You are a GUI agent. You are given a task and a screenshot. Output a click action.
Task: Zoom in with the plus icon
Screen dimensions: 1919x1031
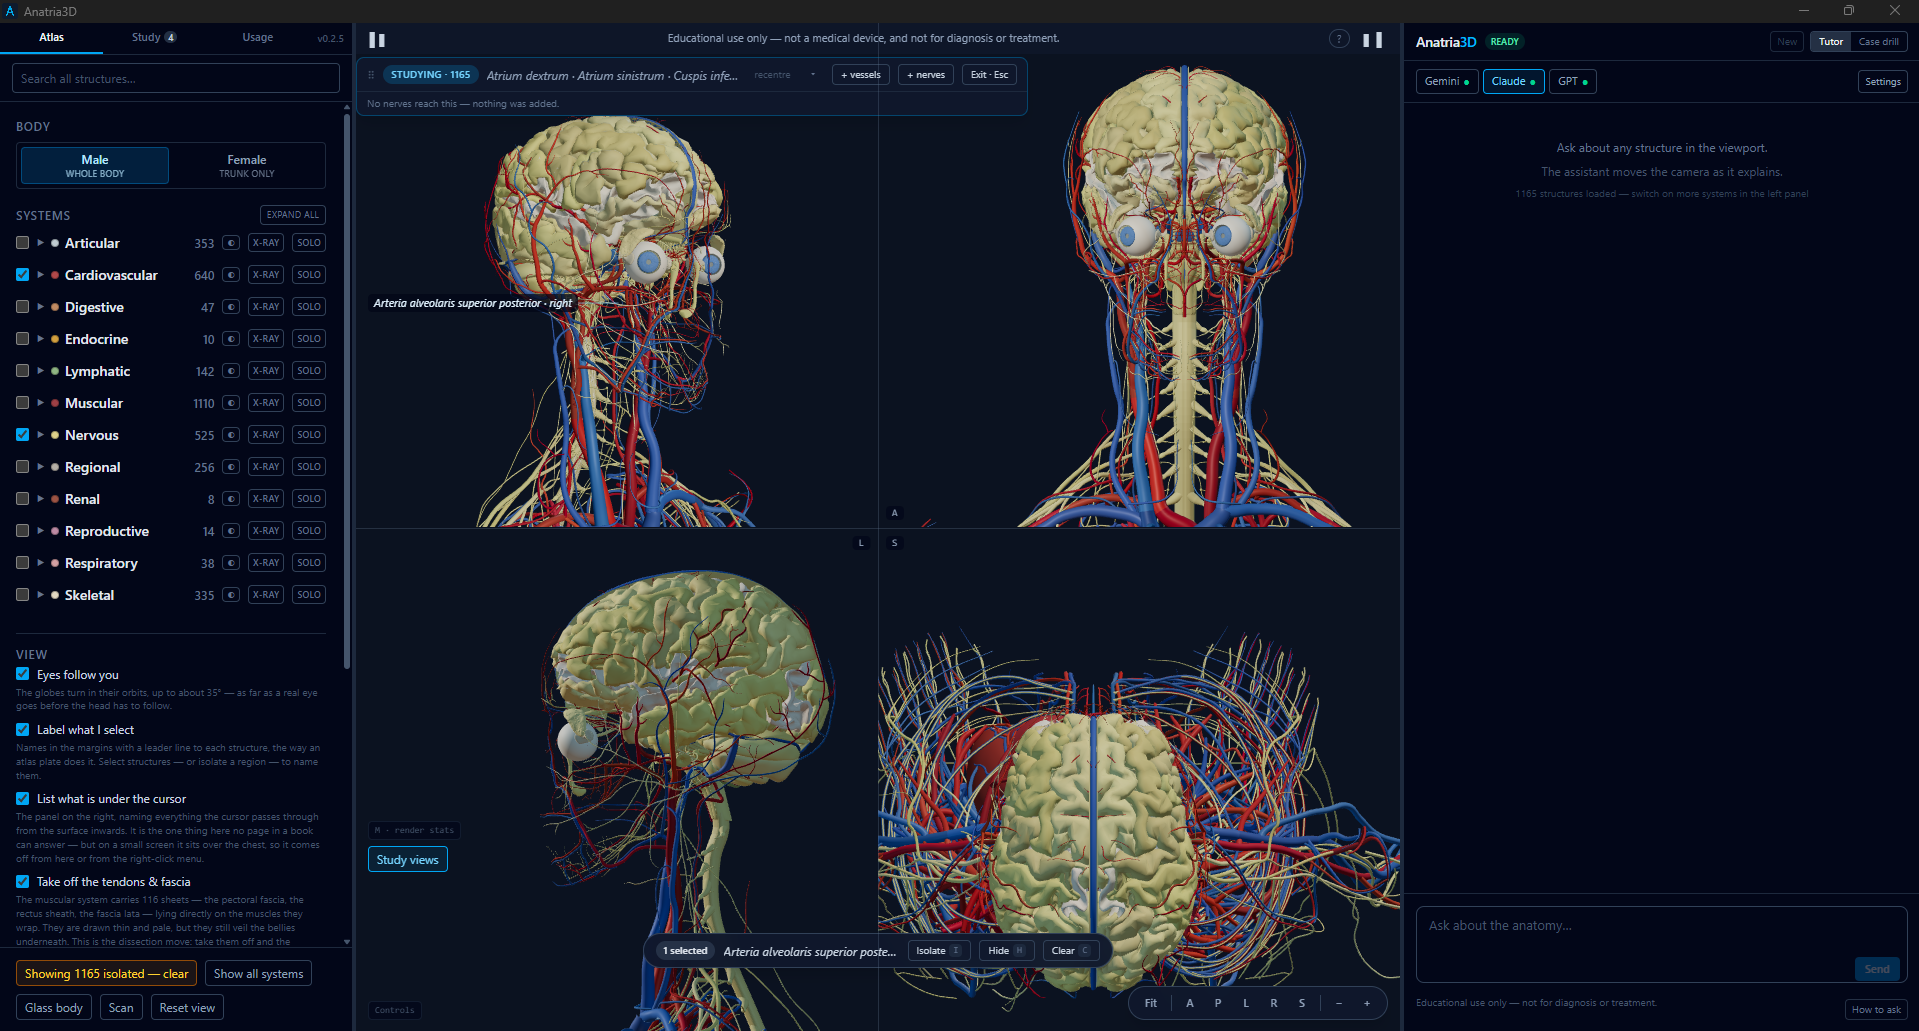point(1367,1003)
